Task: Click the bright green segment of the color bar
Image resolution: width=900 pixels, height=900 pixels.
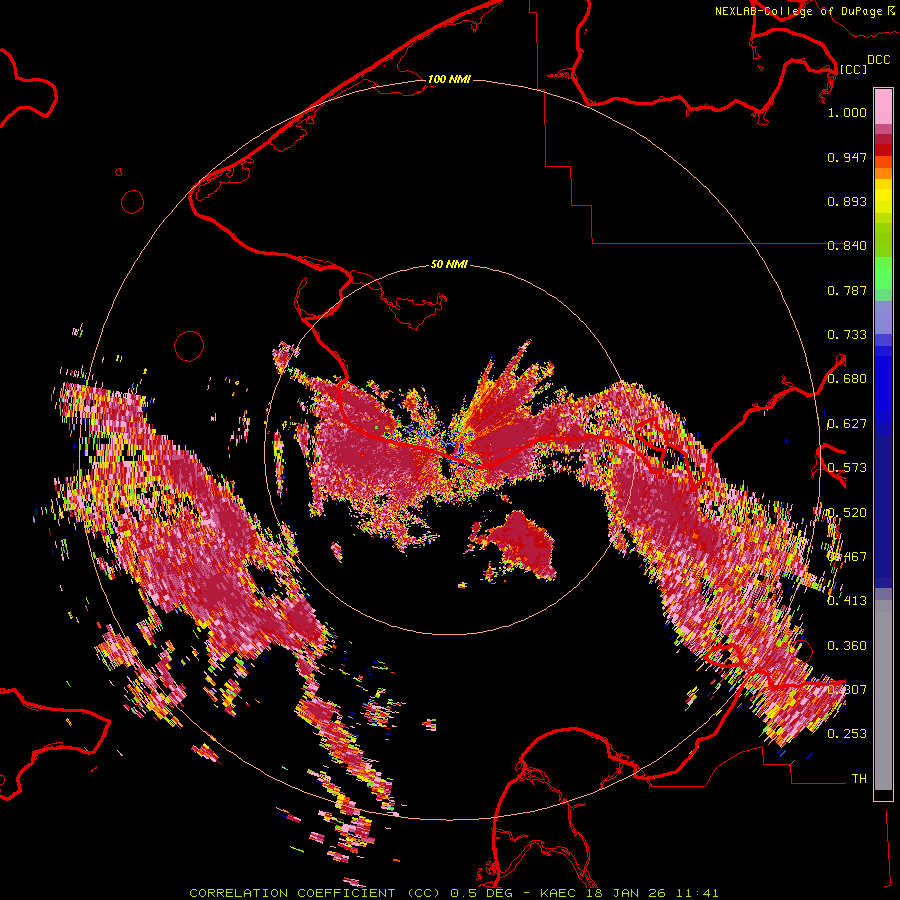Action: pos(883,273)
